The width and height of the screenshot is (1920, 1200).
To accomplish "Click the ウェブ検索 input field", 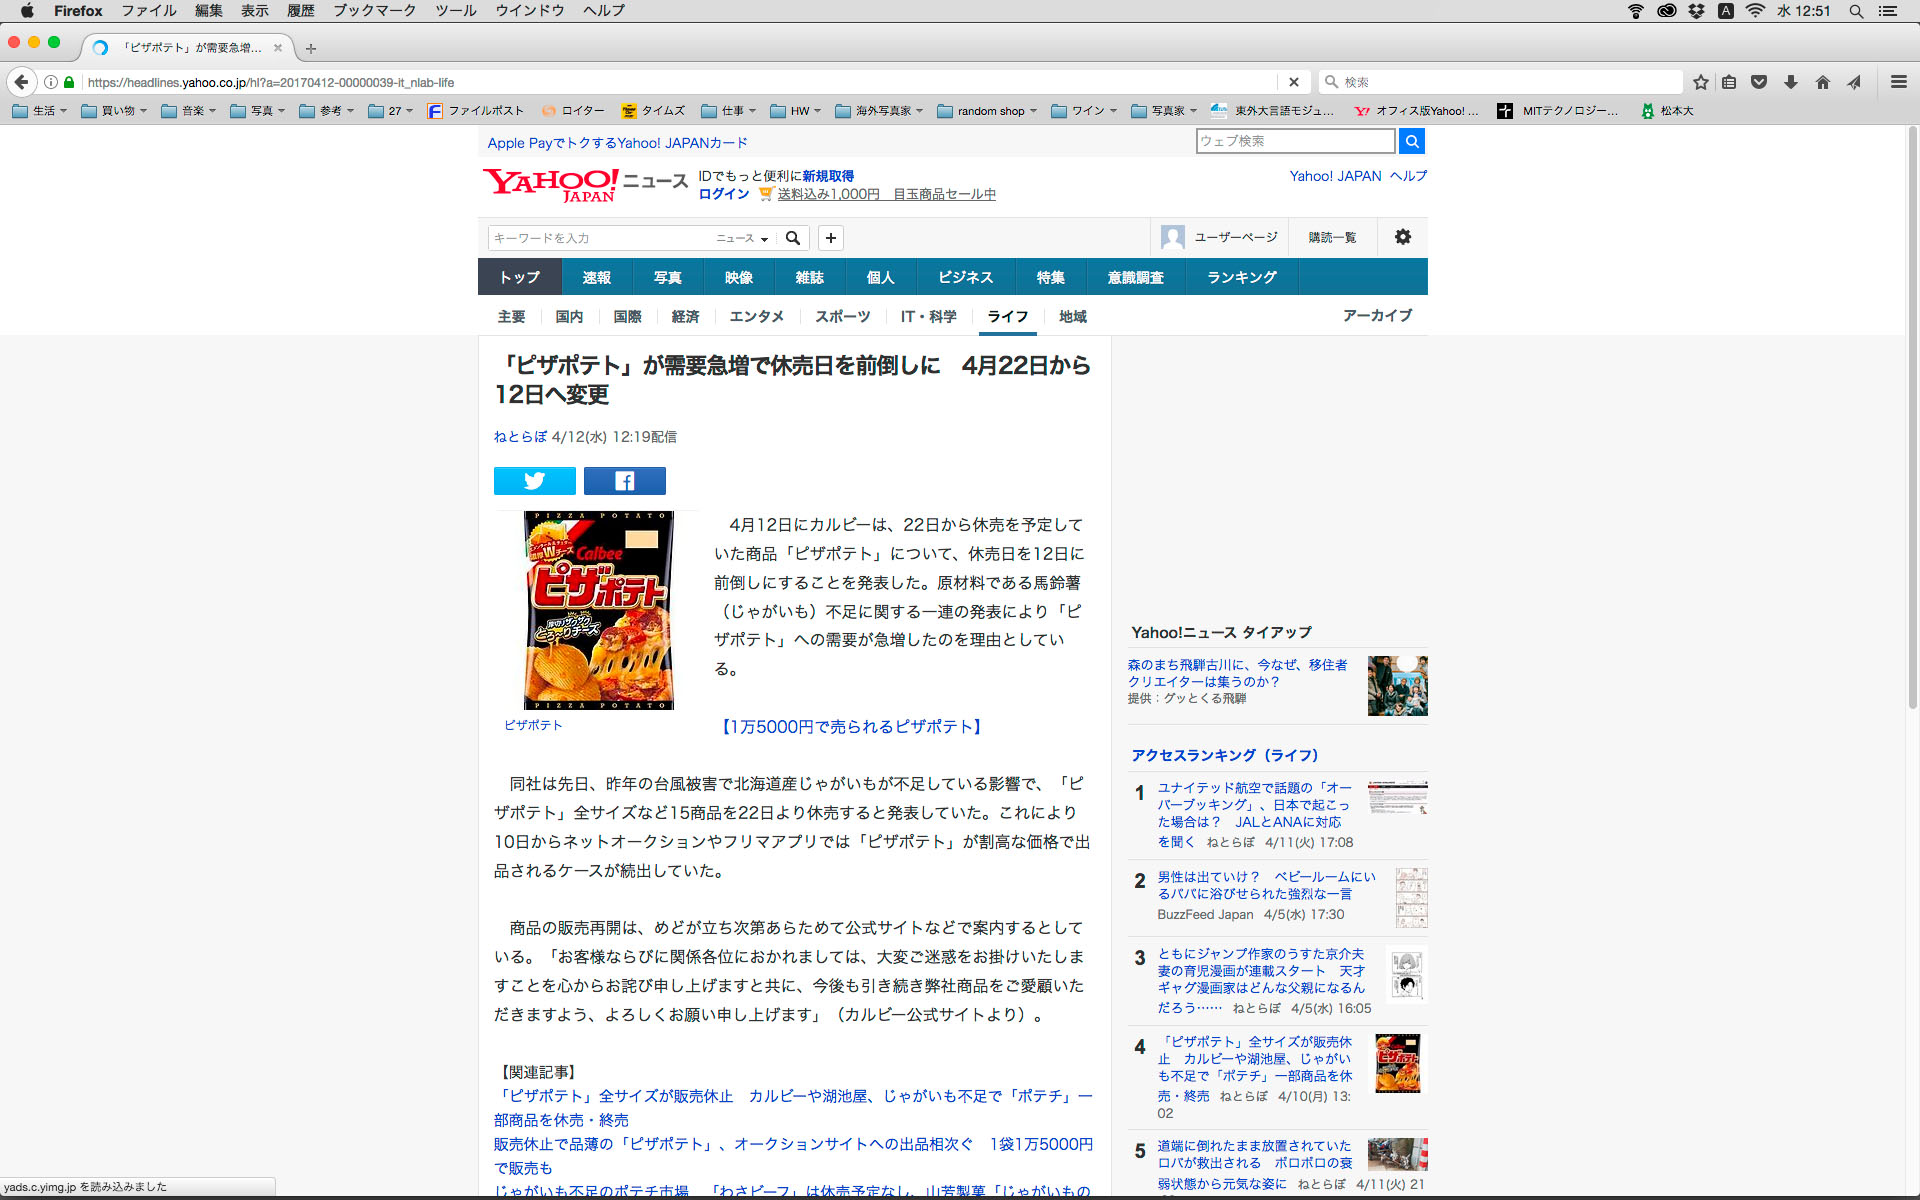I will coord(1294,141).
